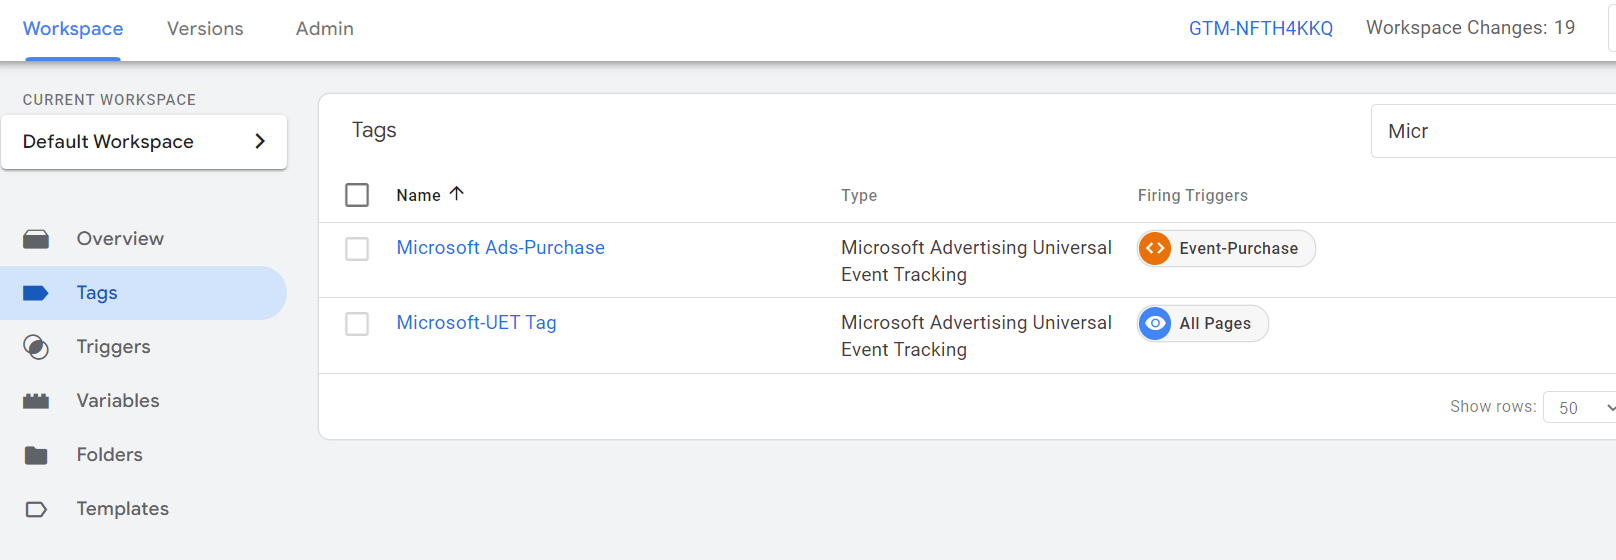Expand the Default Workspace chevron
This screenshot has width=1616, height=560.
(260, 141)
